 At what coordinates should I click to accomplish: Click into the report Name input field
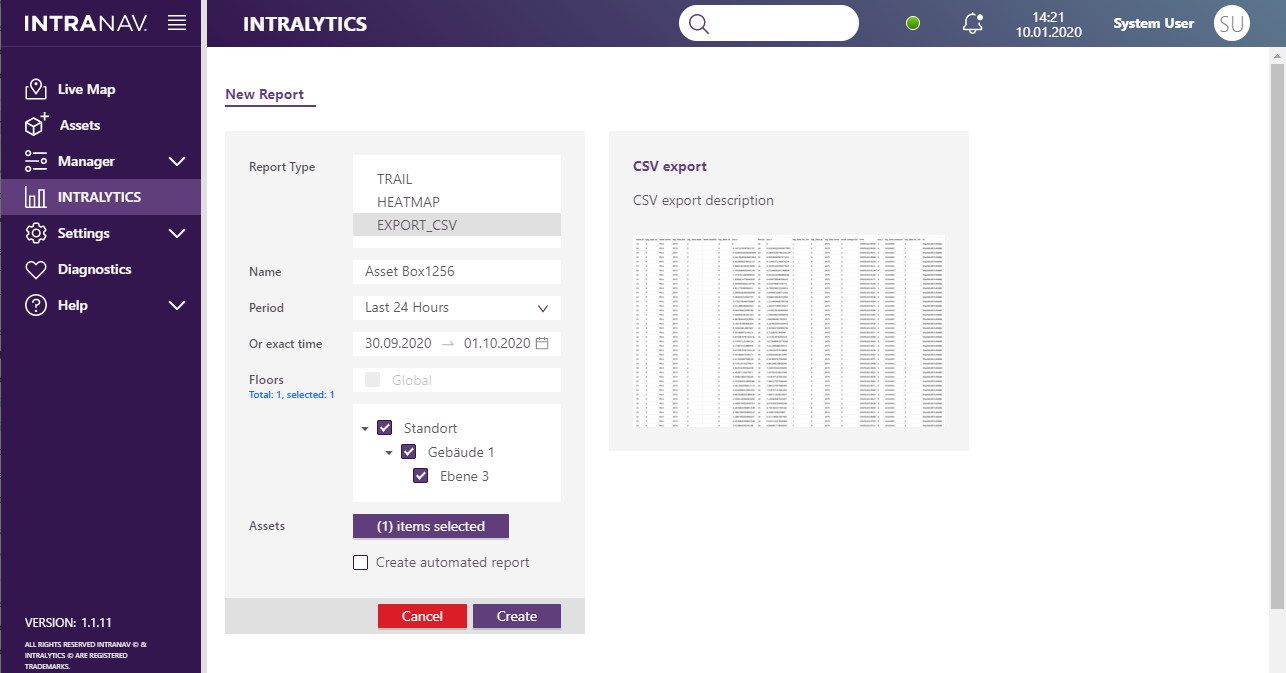coord(457,272)
